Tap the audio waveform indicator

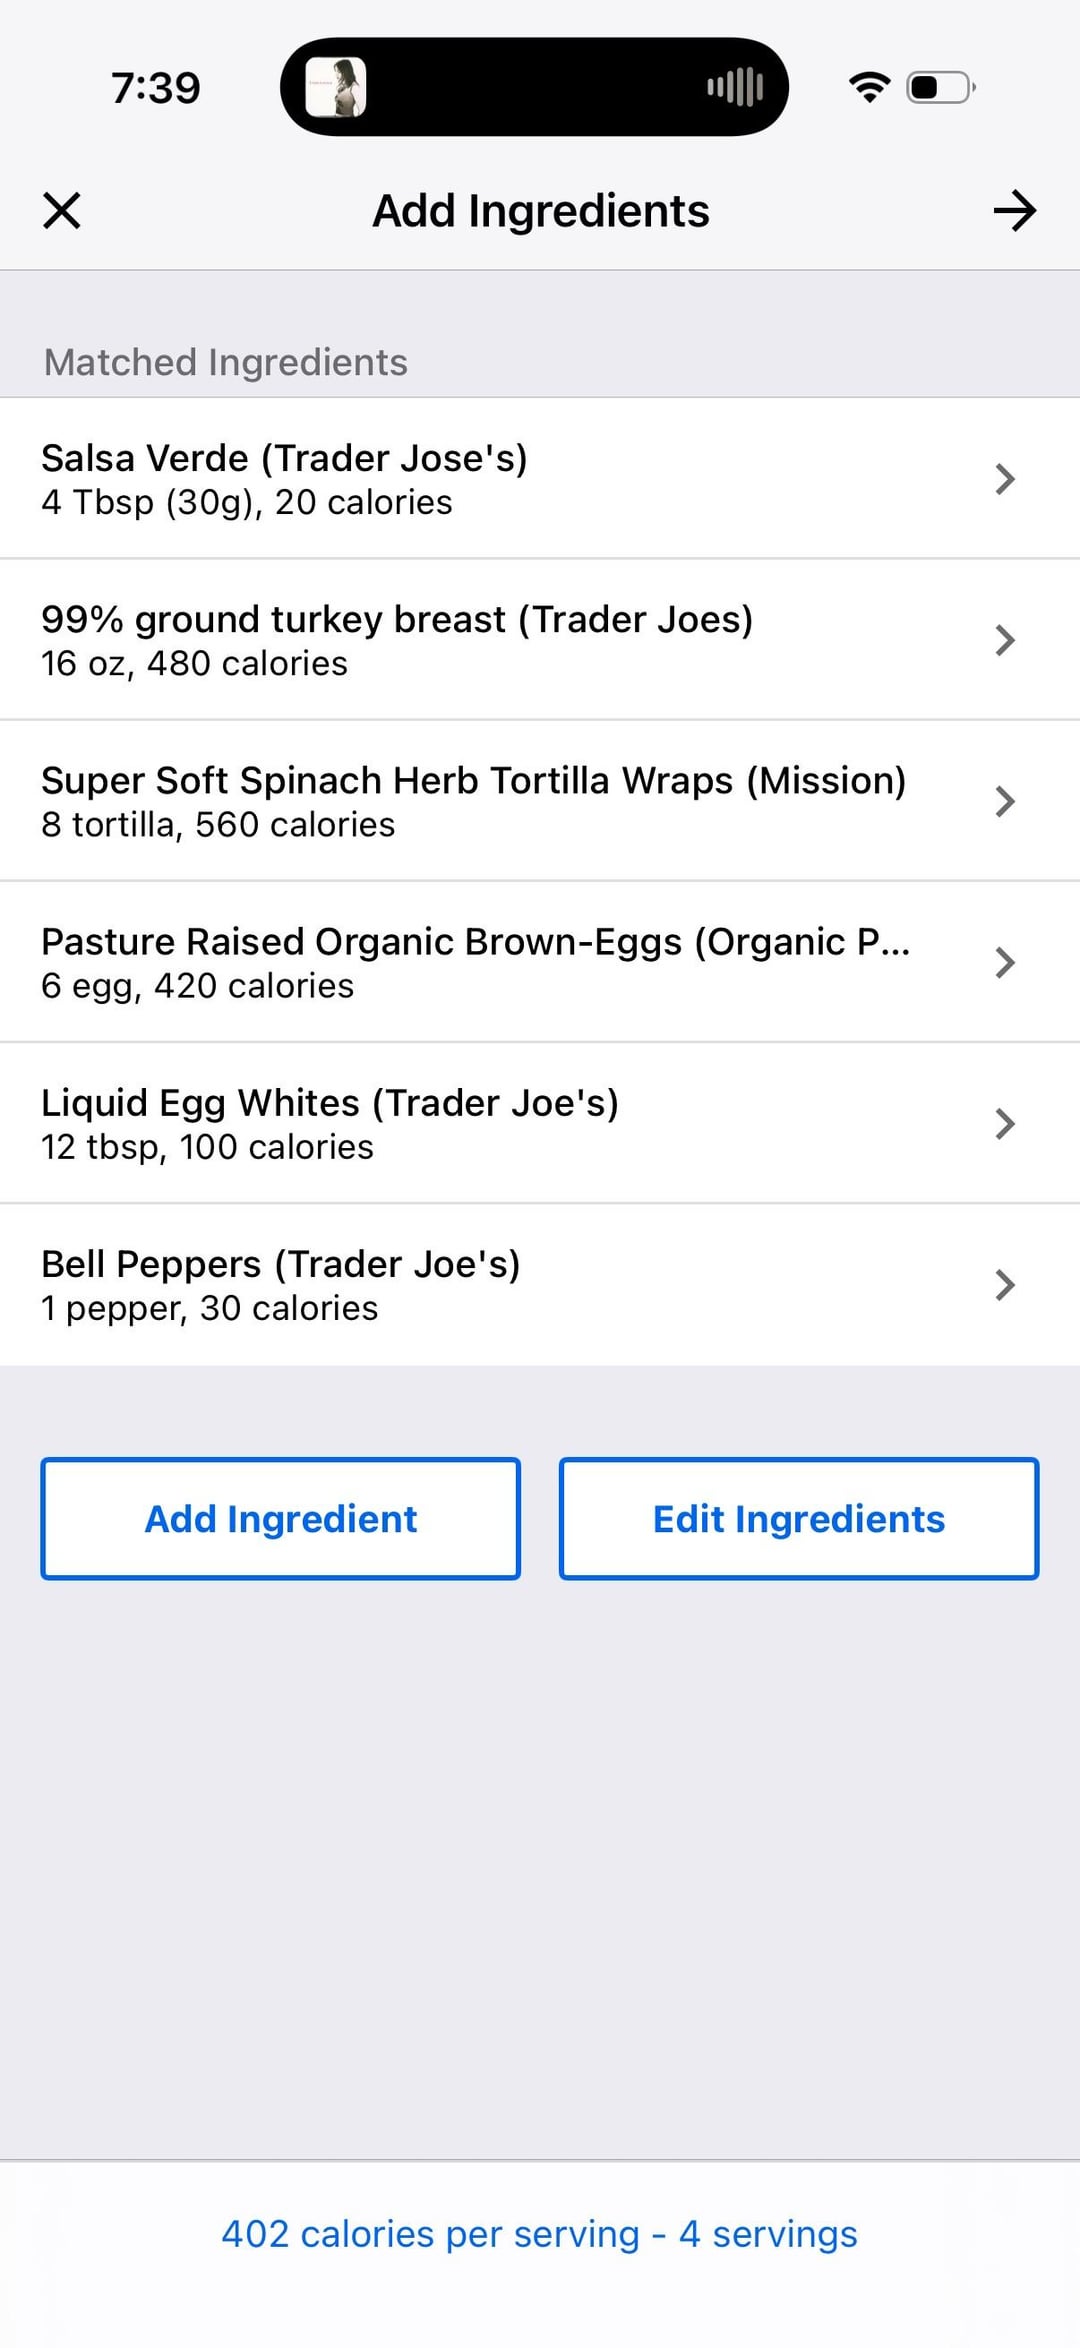[x=735, y=87]
